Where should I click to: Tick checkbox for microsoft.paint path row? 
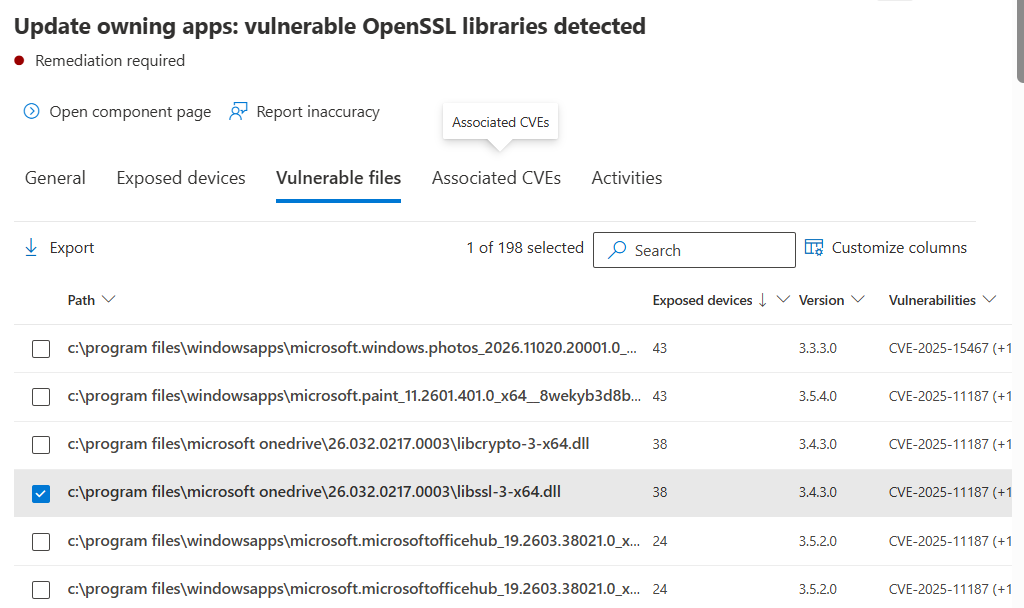point(41,396)
